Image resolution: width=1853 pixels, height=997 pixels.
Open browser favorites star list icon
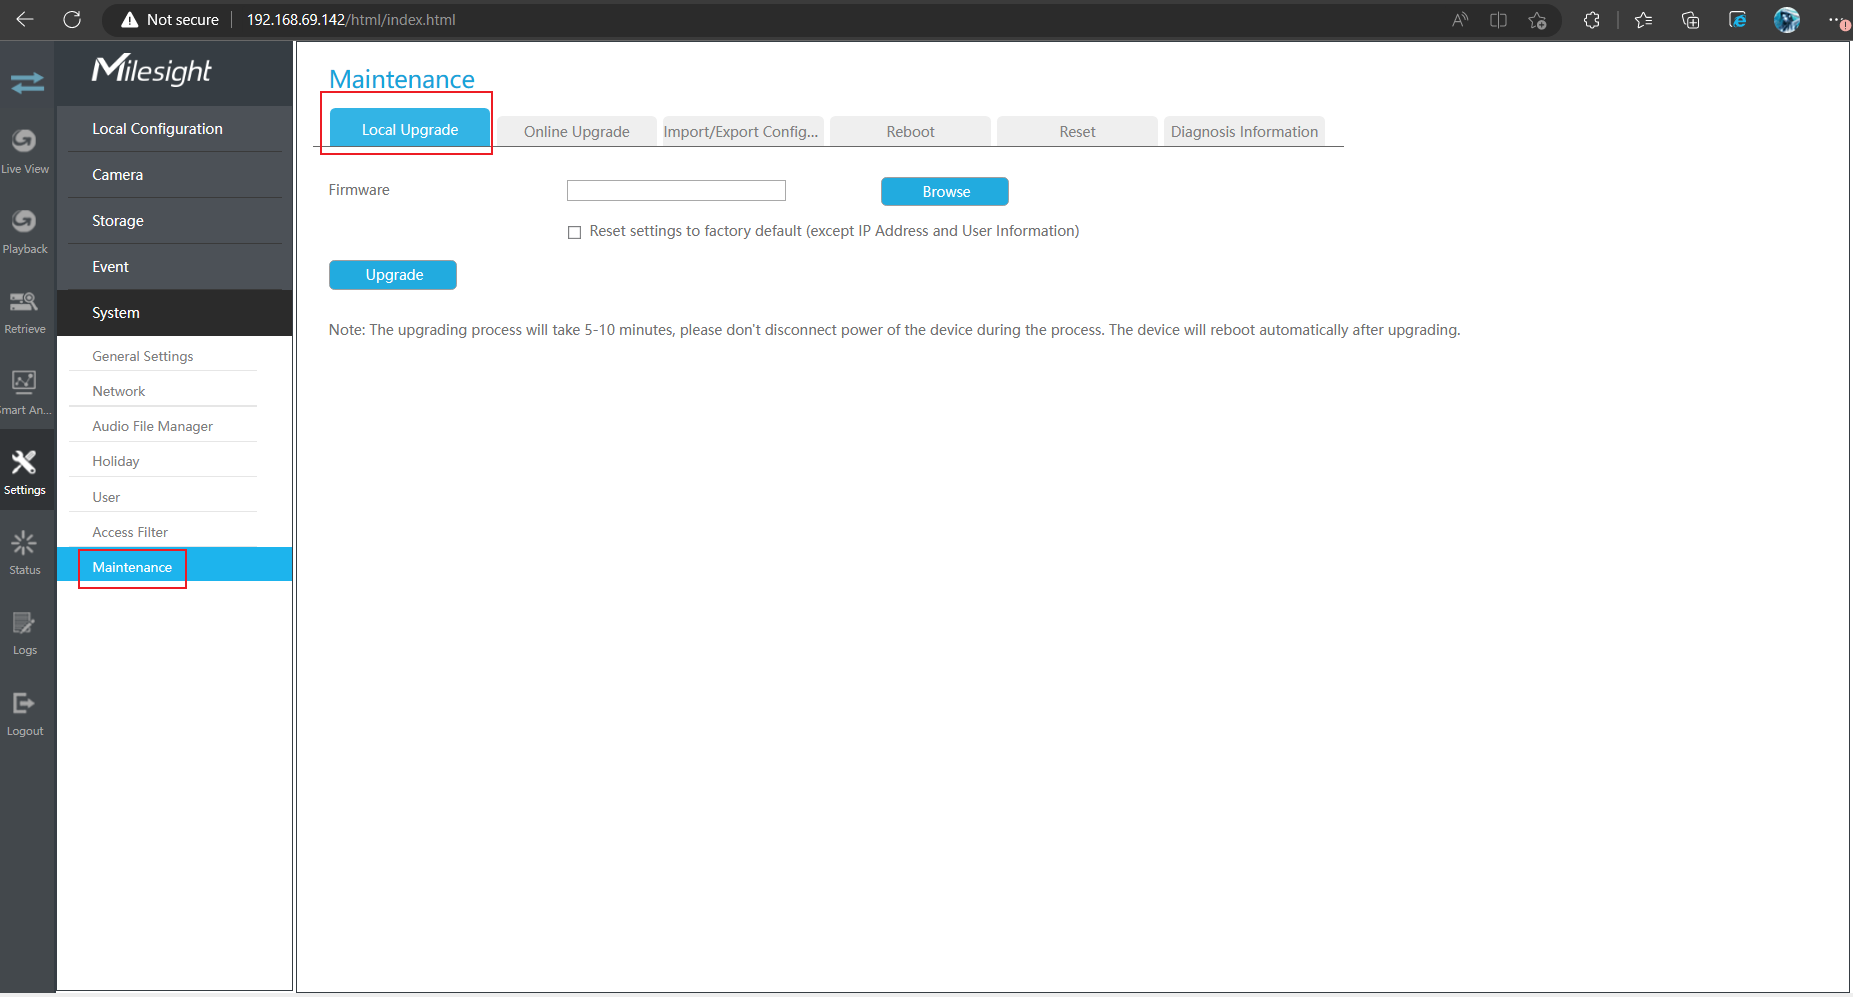1643,20
